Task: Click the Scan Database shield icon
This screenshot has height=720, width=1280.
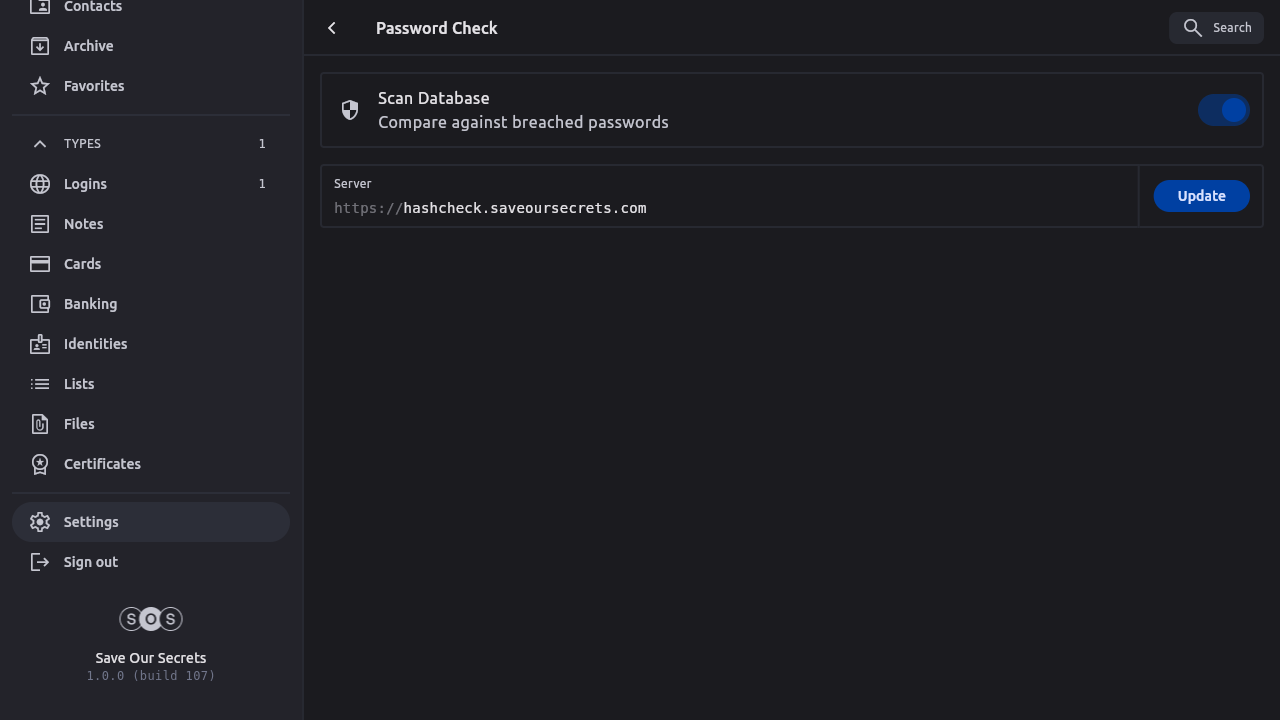Action: tap(350, 110)
